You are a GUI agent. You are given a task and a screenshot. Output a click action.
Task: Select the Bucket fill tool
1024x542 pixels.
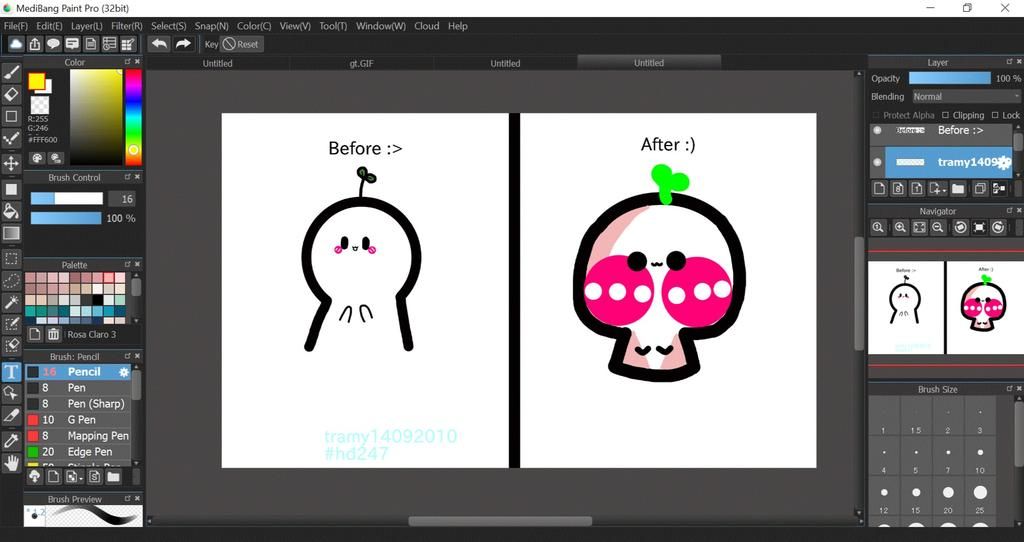[11, 210]
